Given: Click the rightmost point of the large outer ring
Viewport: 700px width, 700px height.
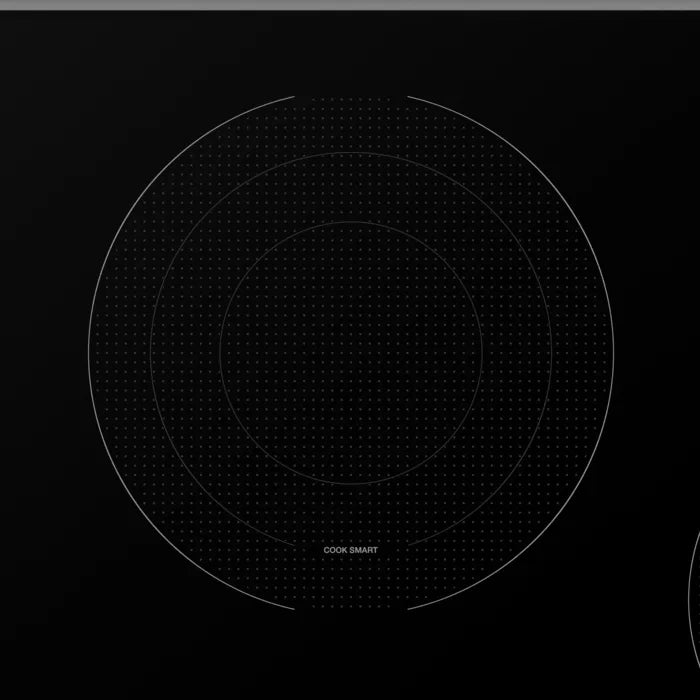Looking at the screenshot, I should (613, 353).
